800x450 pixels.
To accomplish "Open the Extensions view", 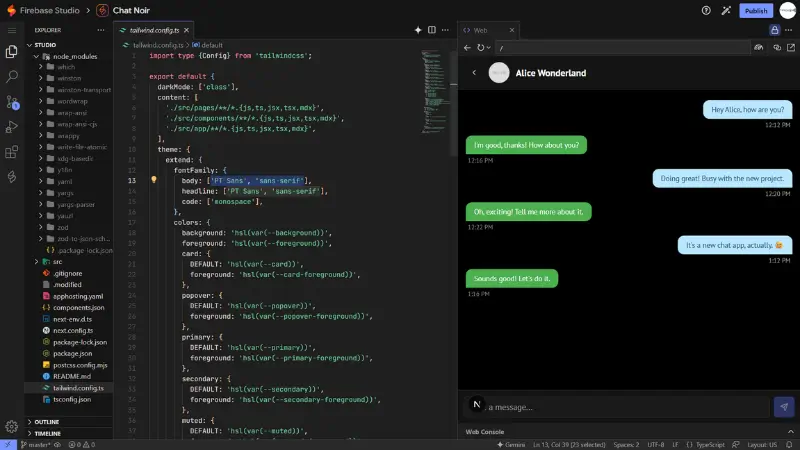I will click(12, 152).
